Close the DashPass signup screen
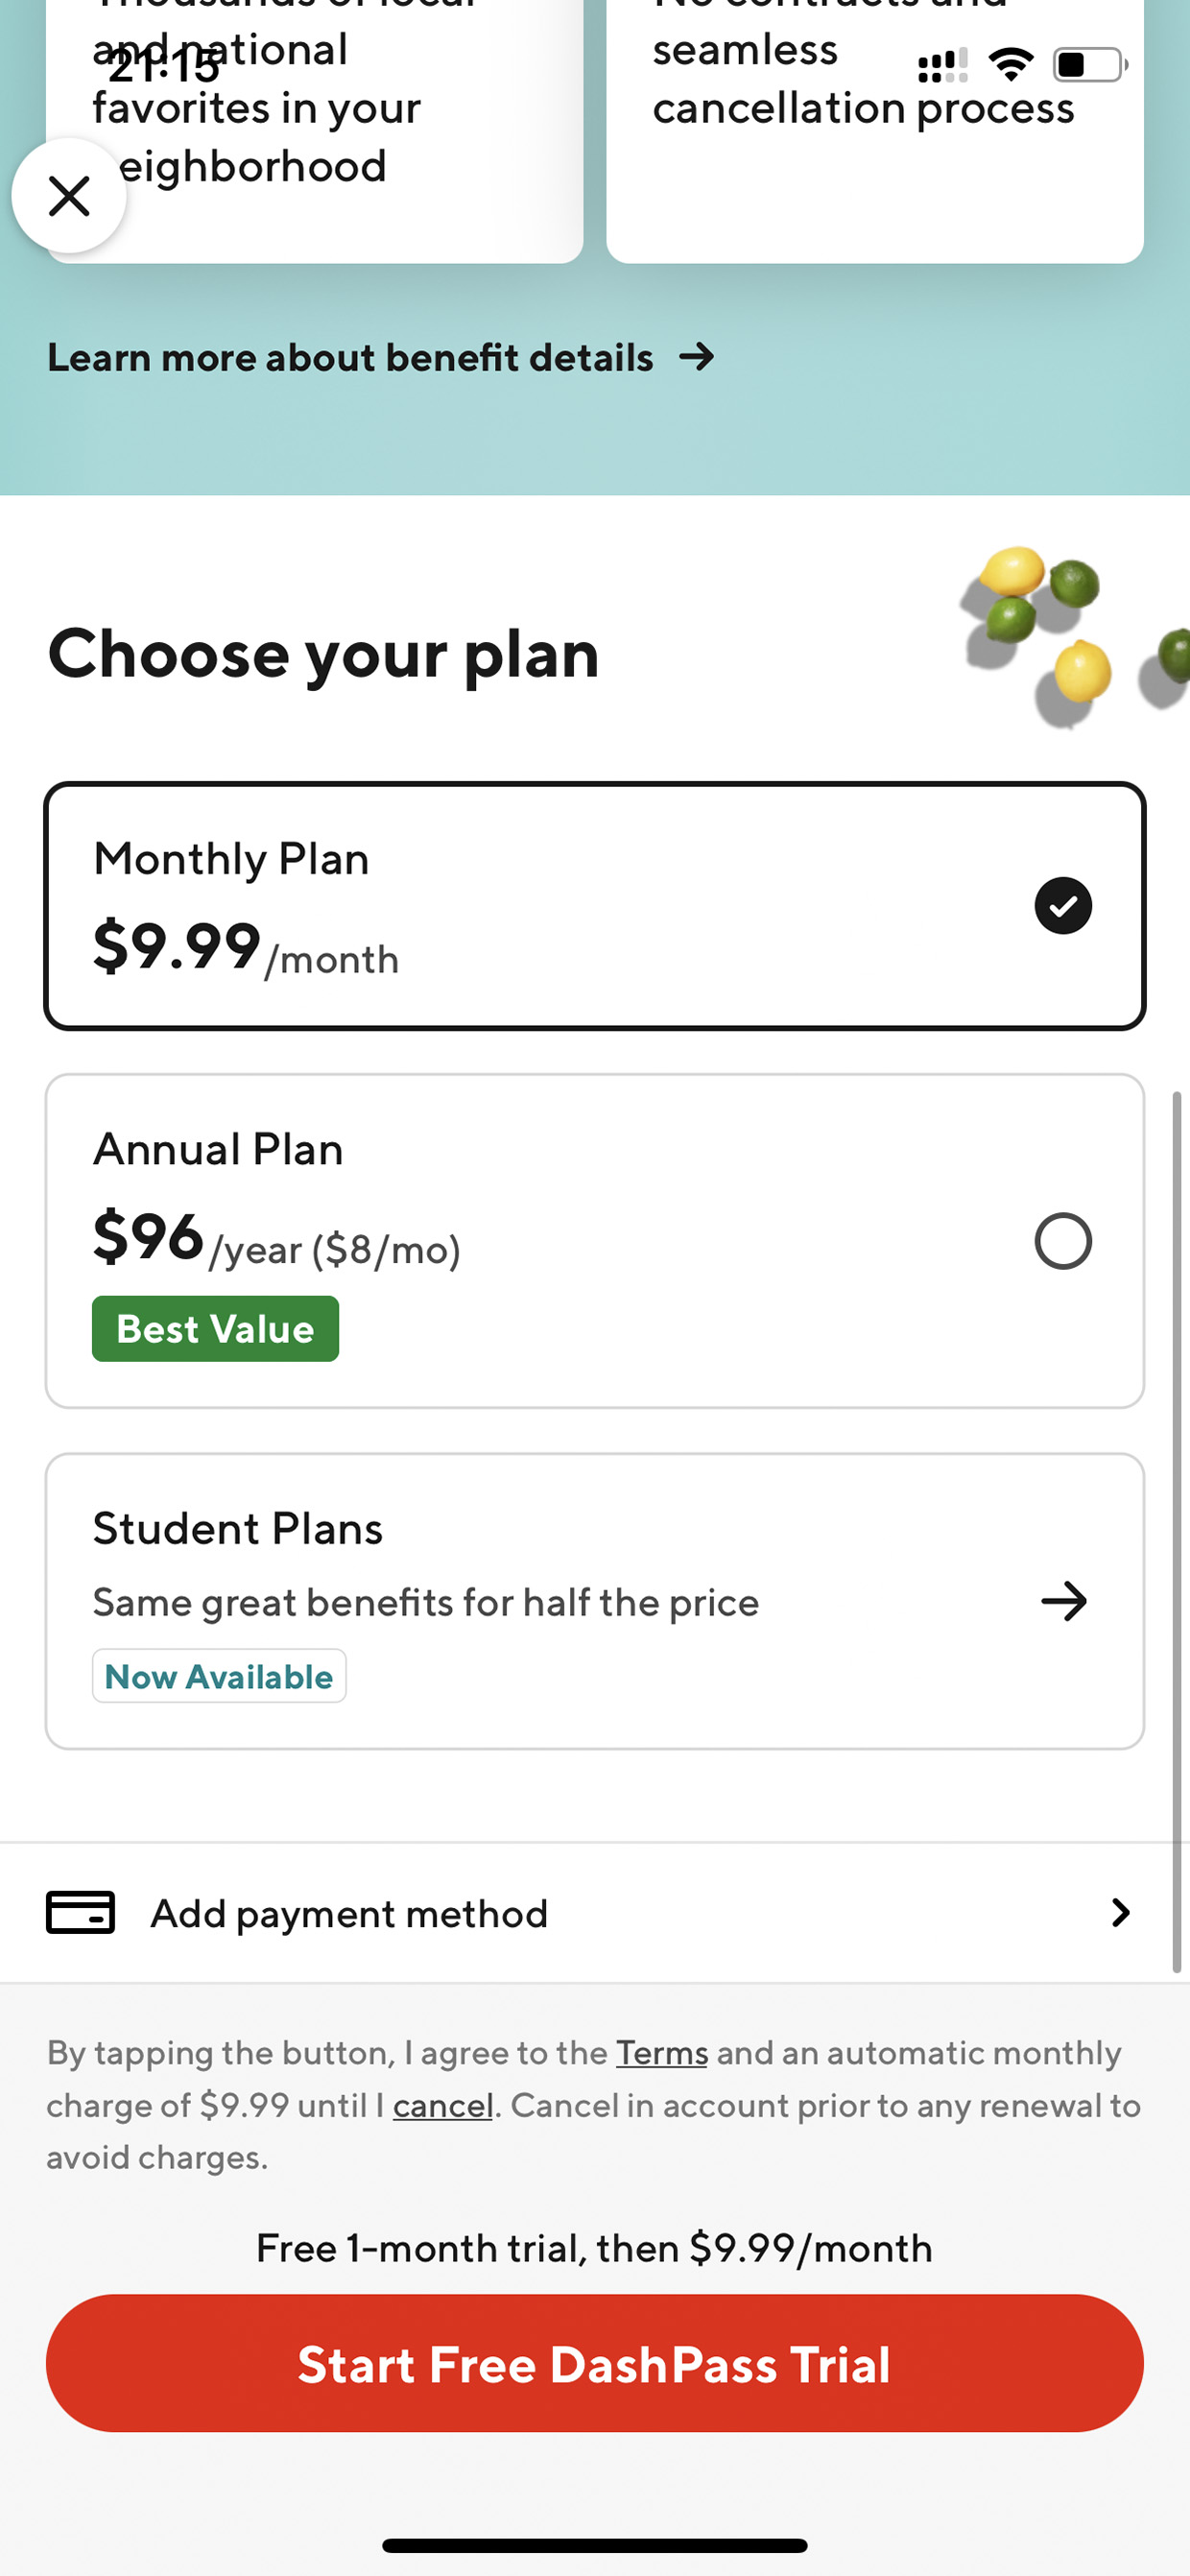Image resolution: width=1190 pixels, height=2576 pixels. (69, 196)
